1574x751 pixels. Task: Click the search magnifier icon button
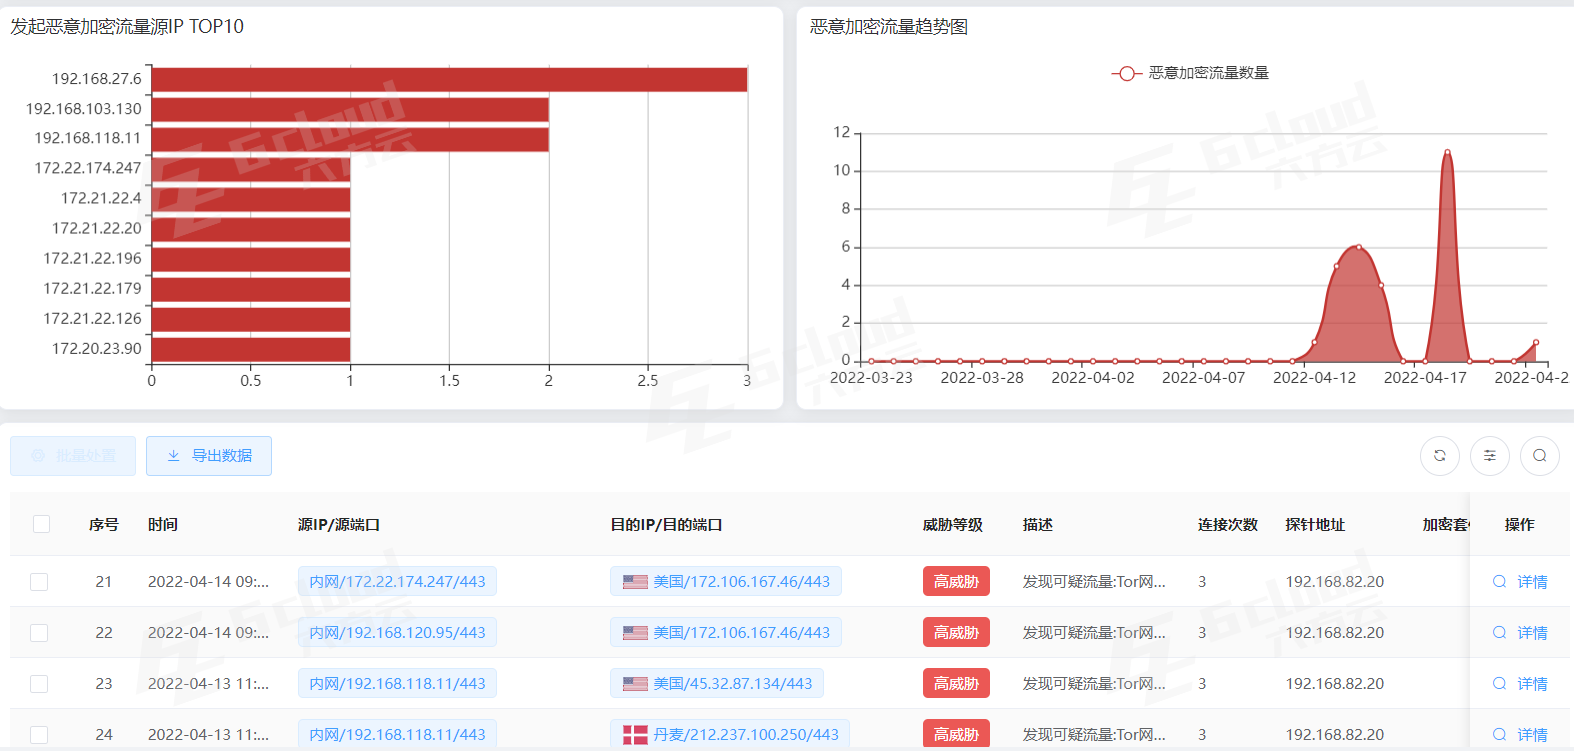coord(1540,456)
